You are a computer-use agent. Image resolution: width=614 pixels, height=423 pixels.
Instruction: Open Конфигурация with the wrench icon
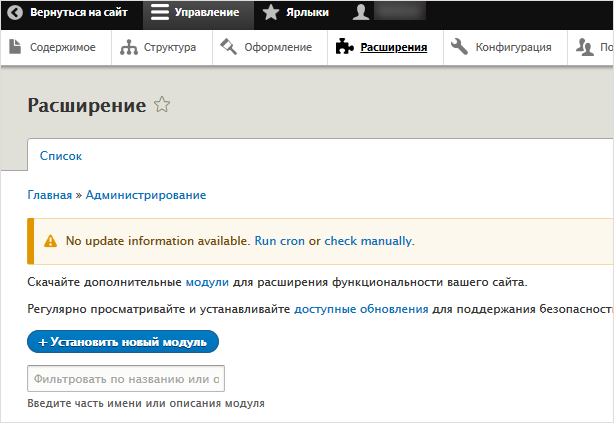501,47
